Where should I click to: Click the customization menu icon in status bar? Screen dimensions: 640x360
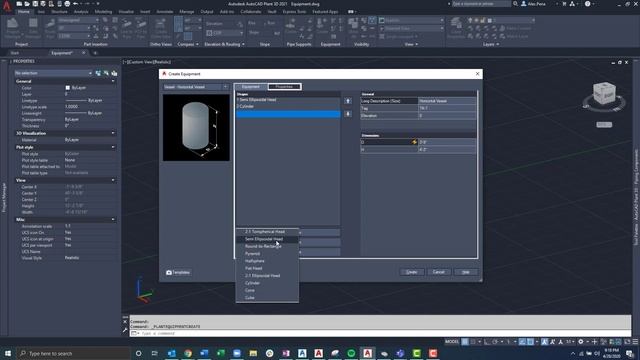tap(636, 342)
